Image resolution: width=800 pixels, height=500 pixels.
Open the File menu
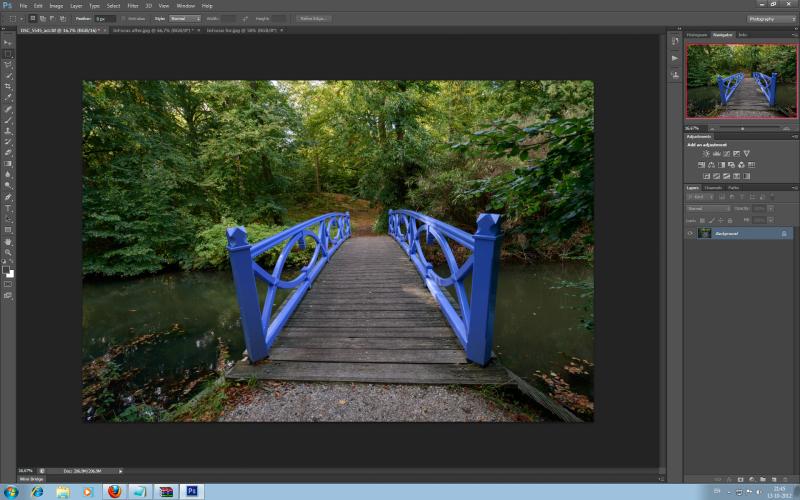point(23,6)
